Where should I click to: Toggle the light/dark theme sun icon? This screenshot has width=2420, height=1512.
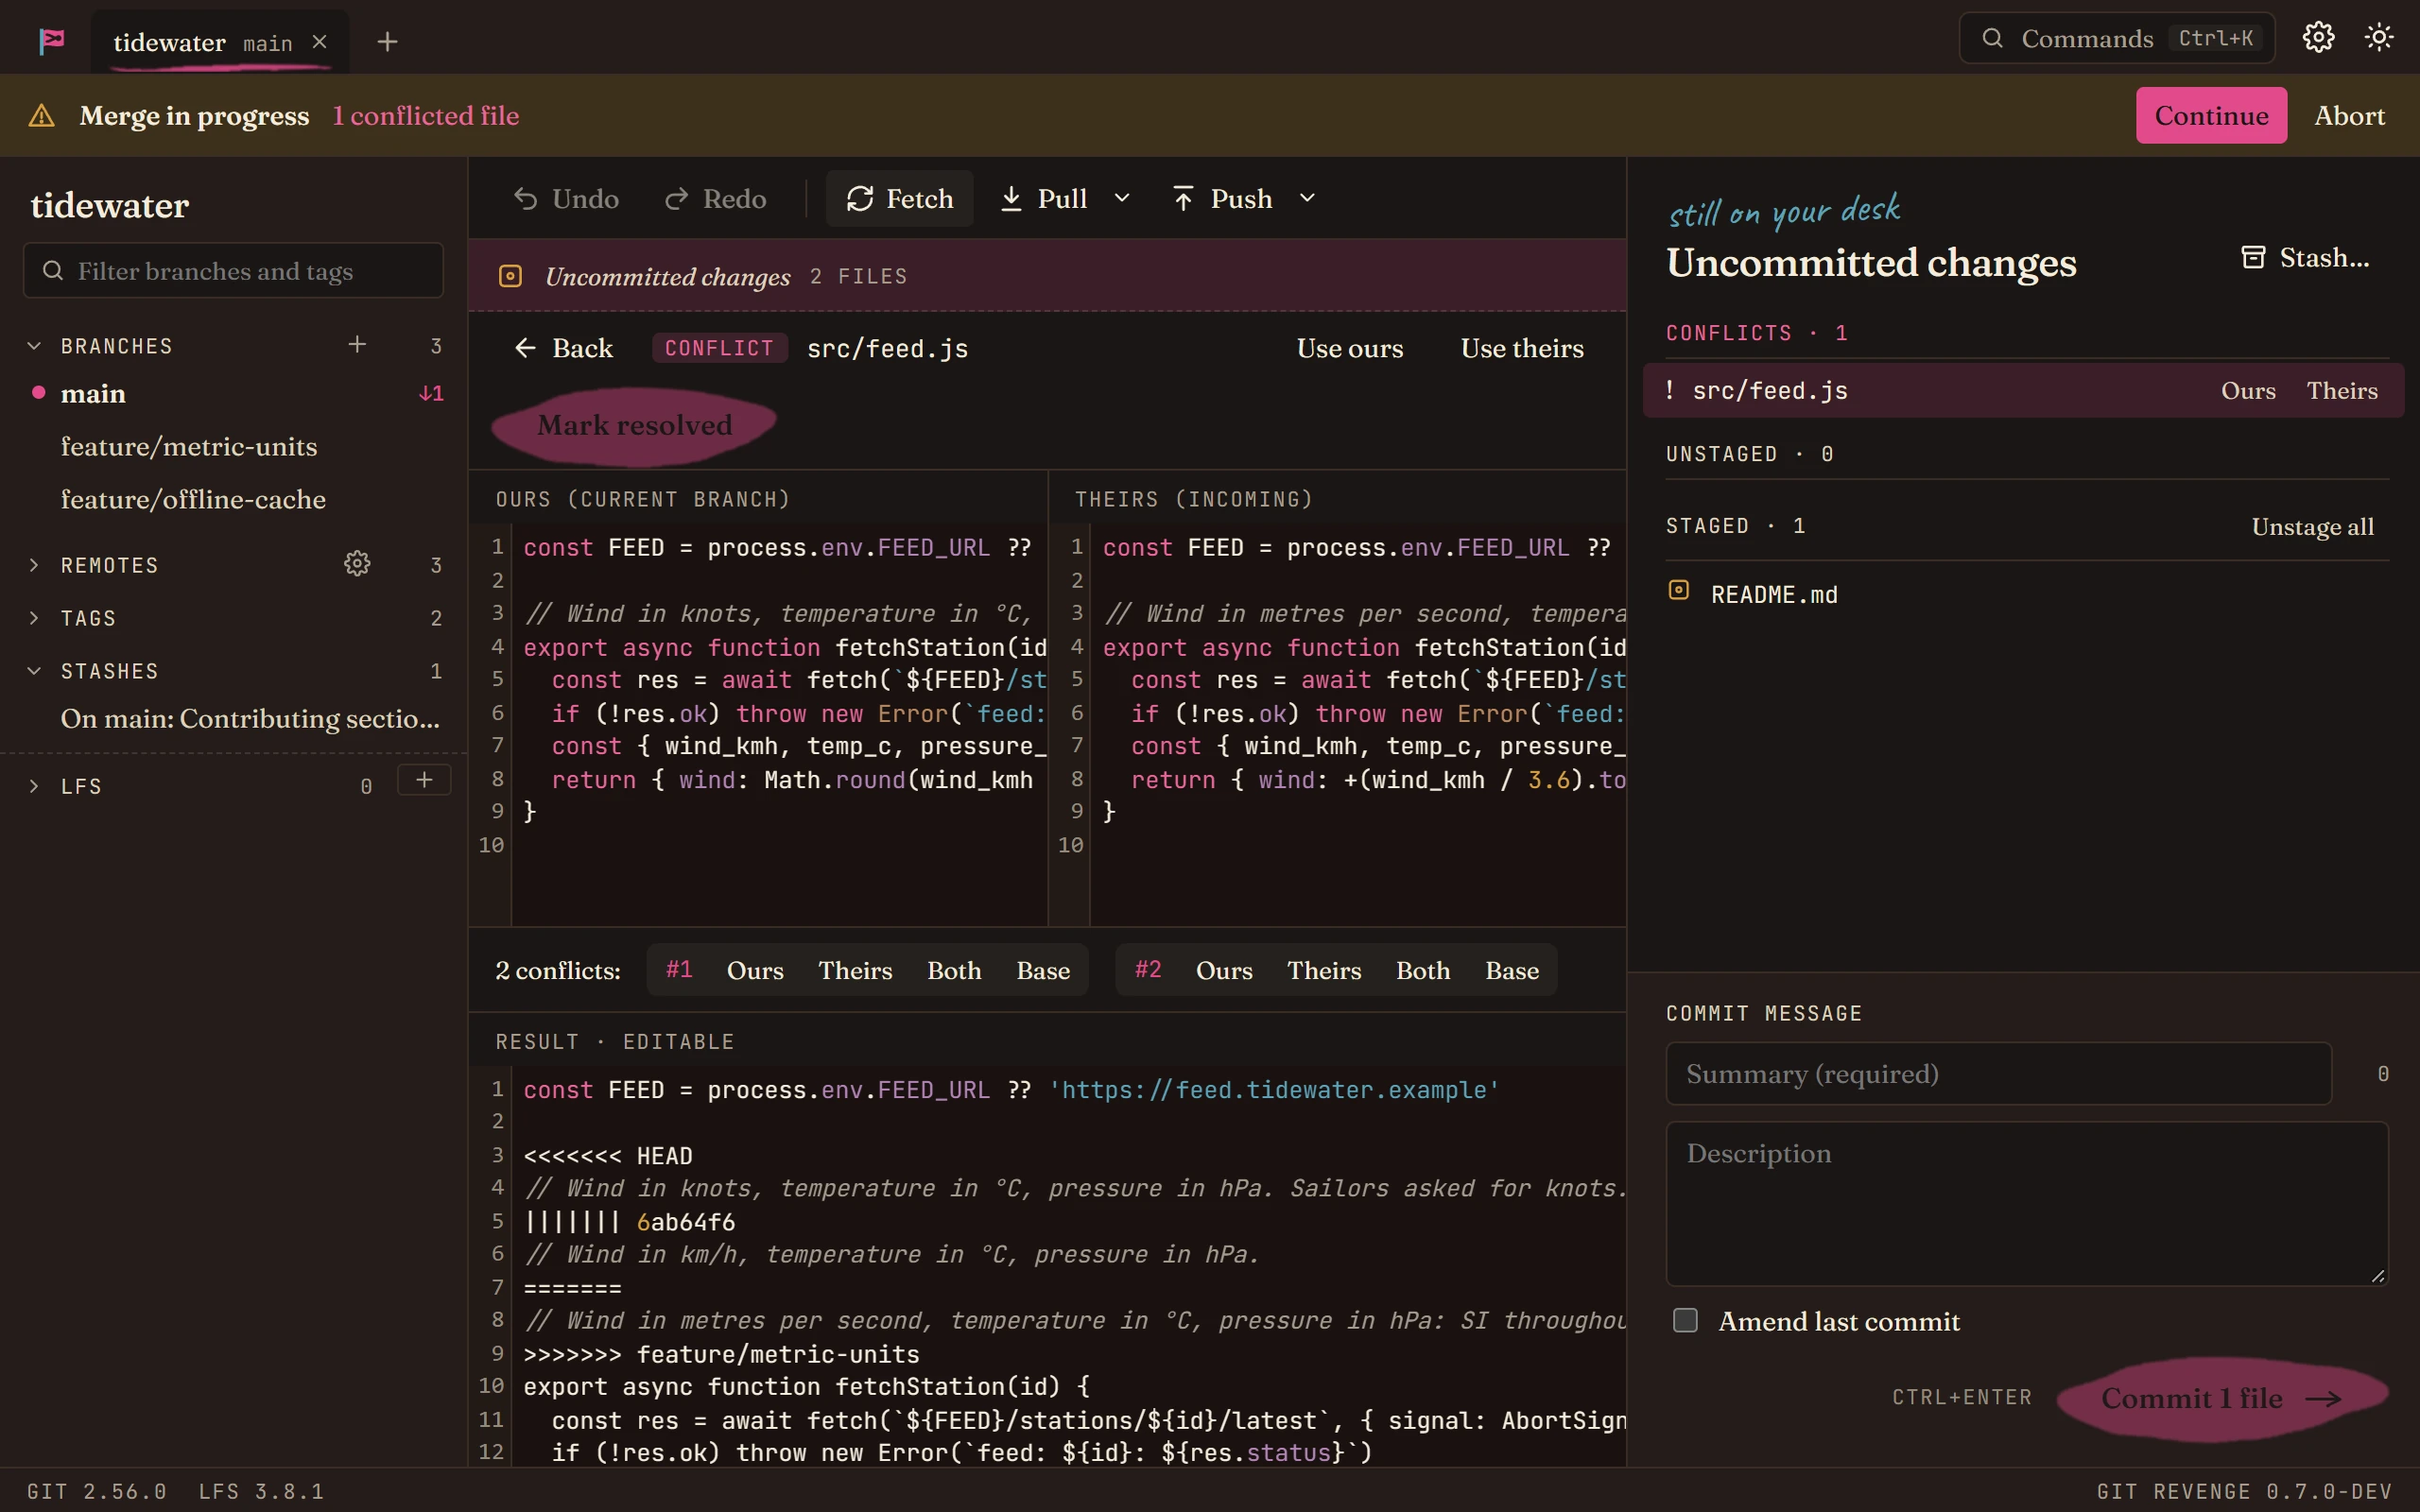pyautogui.click(x=2379, y=38)
